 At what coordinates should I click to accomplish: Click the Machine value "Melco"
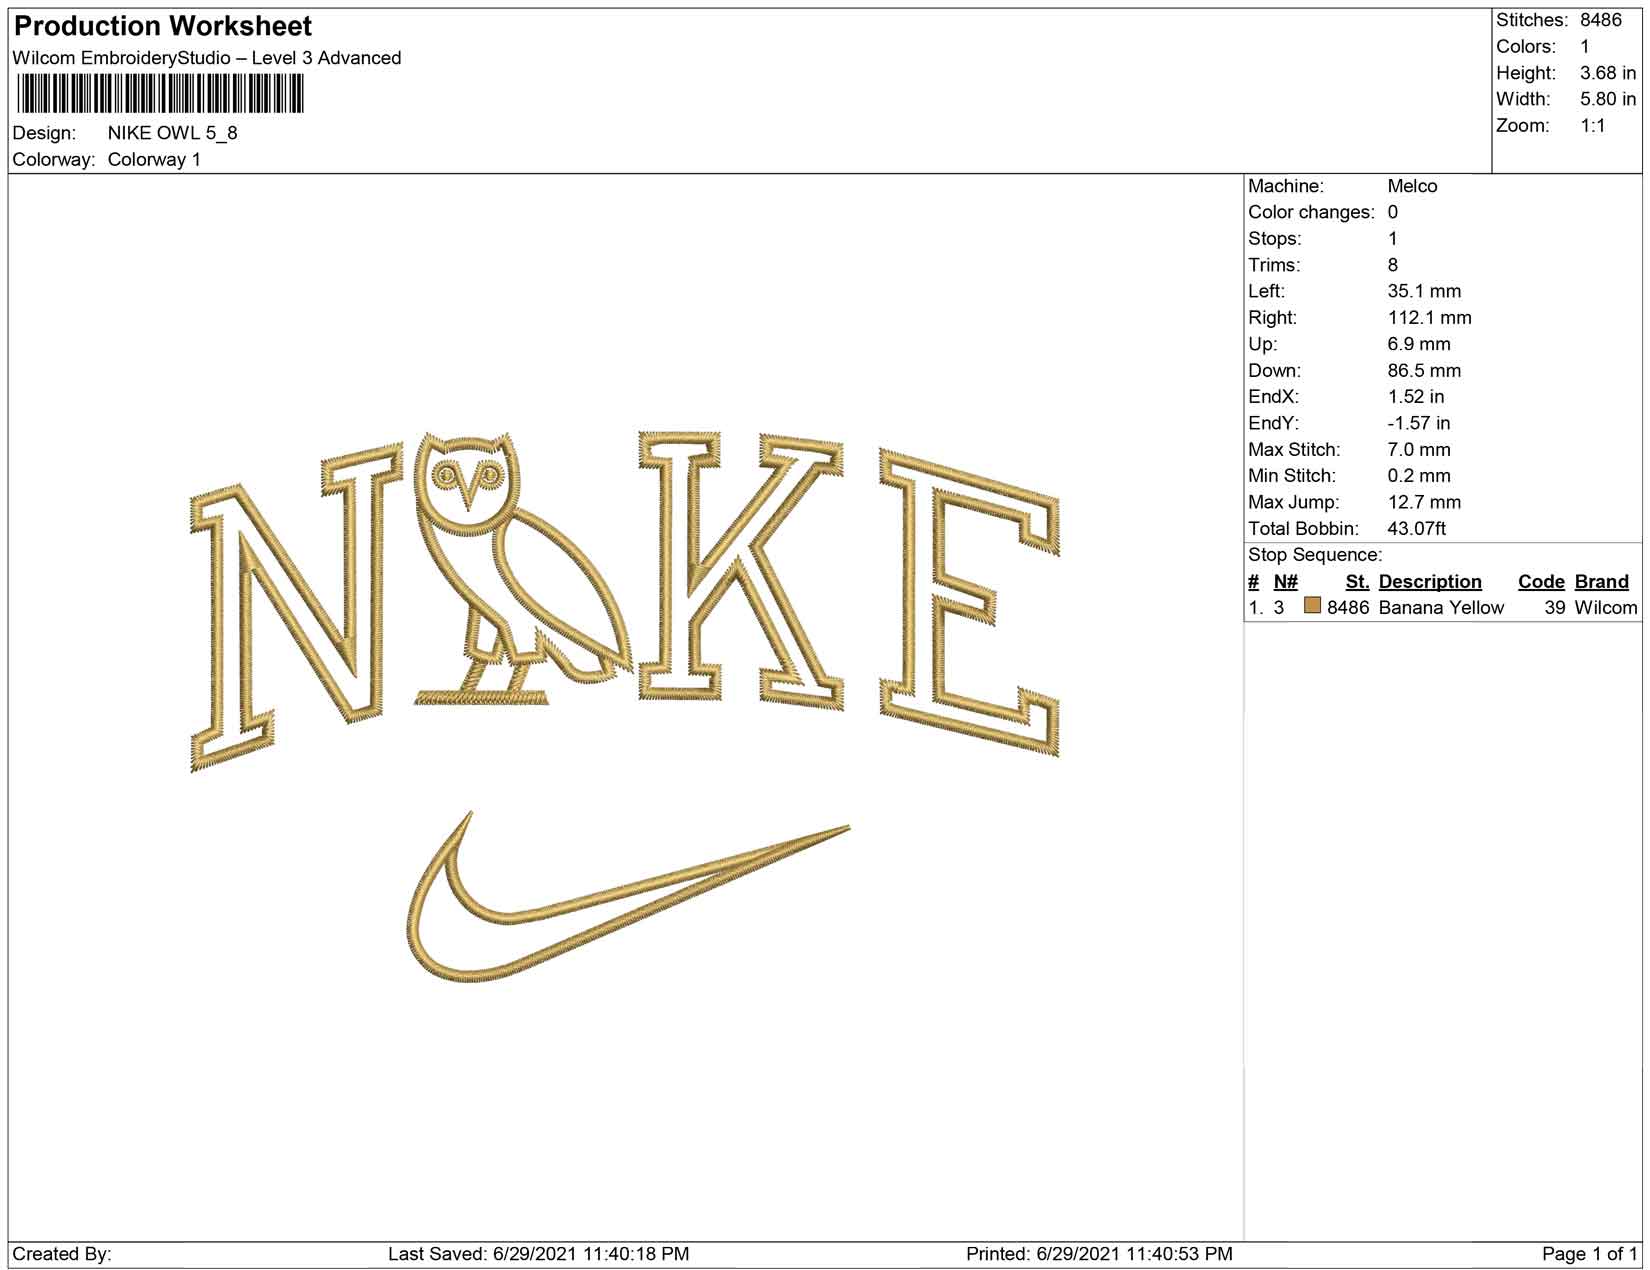(1412, 186)
